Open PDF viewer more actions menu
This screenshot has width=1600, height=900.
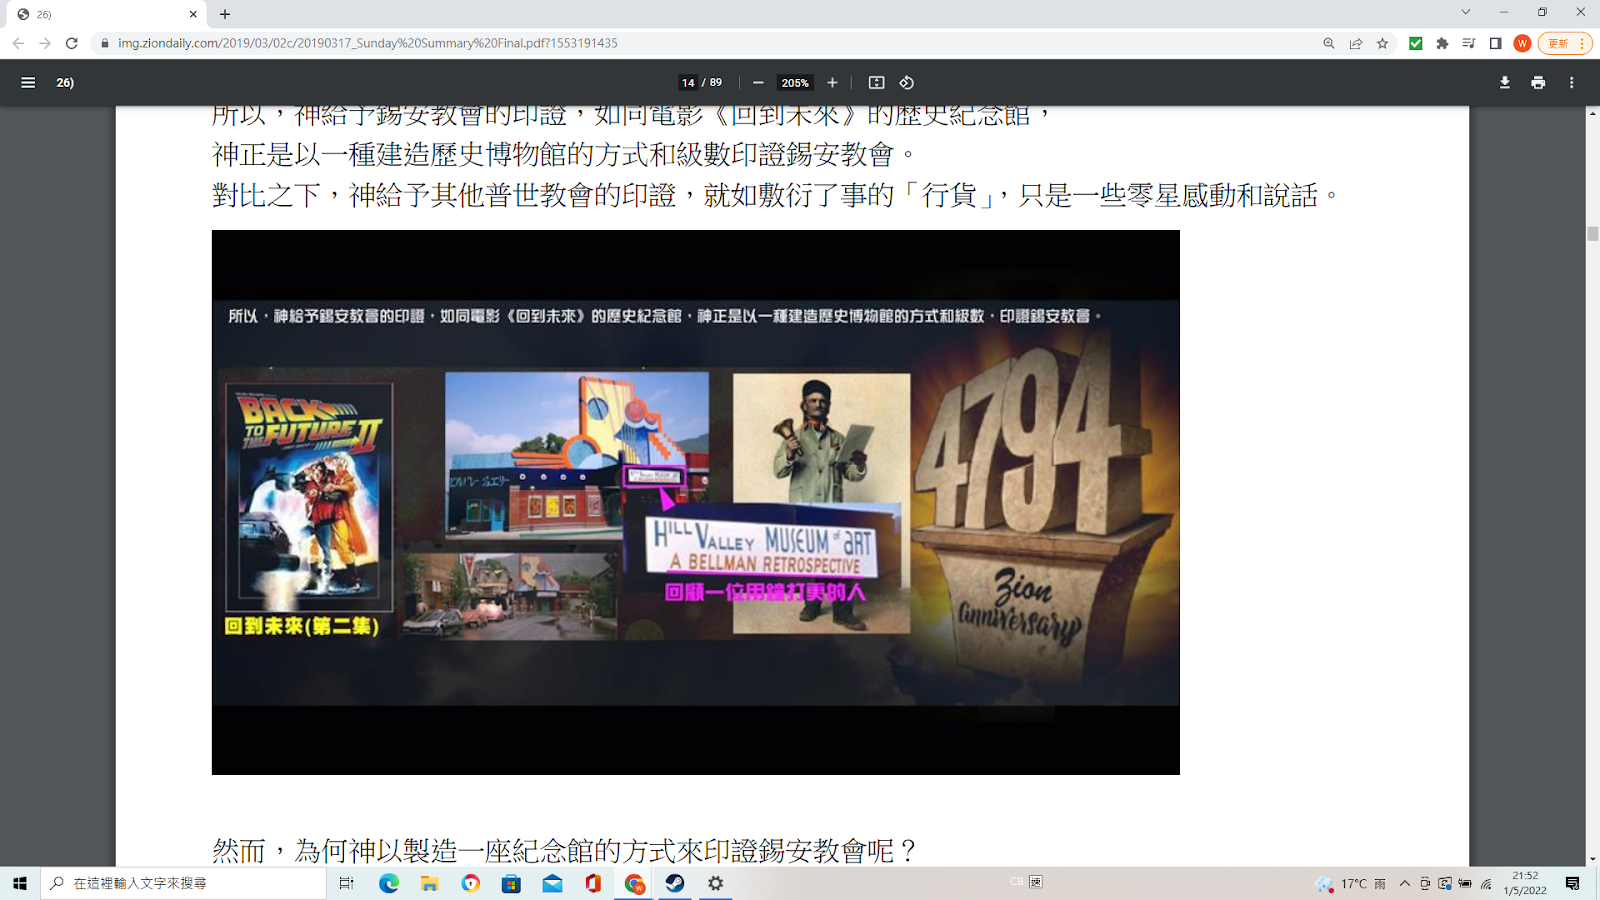(x=1571, y=83)
